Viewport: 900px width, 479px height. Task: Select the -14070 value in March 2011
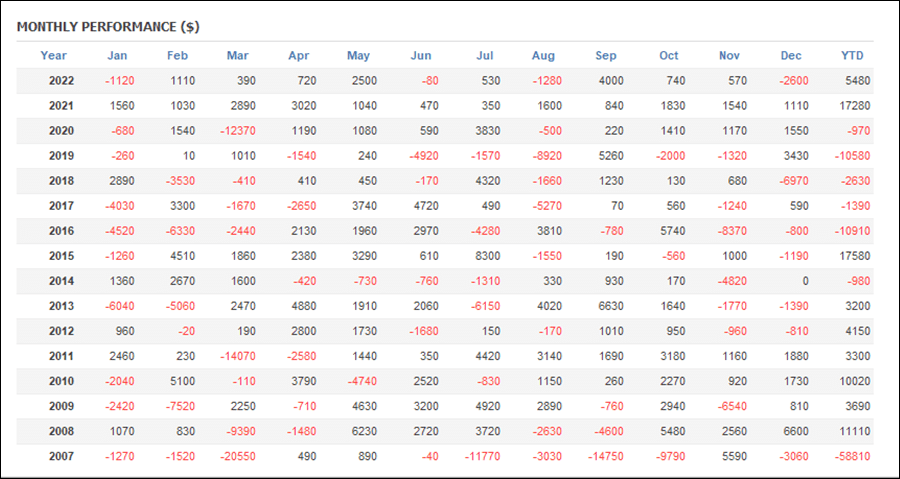click(x=238, y=356)
